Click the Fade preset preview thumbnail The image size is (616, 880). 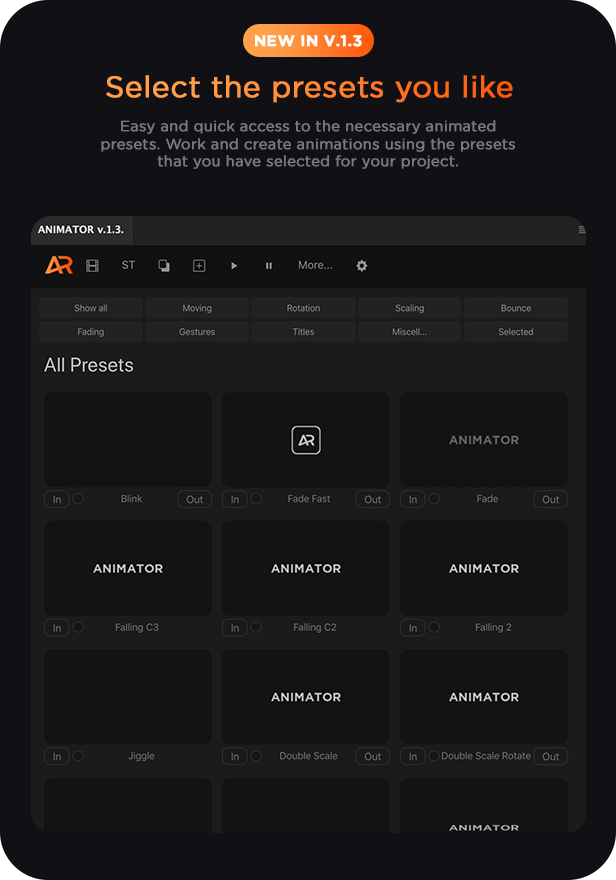coord(484,440)
